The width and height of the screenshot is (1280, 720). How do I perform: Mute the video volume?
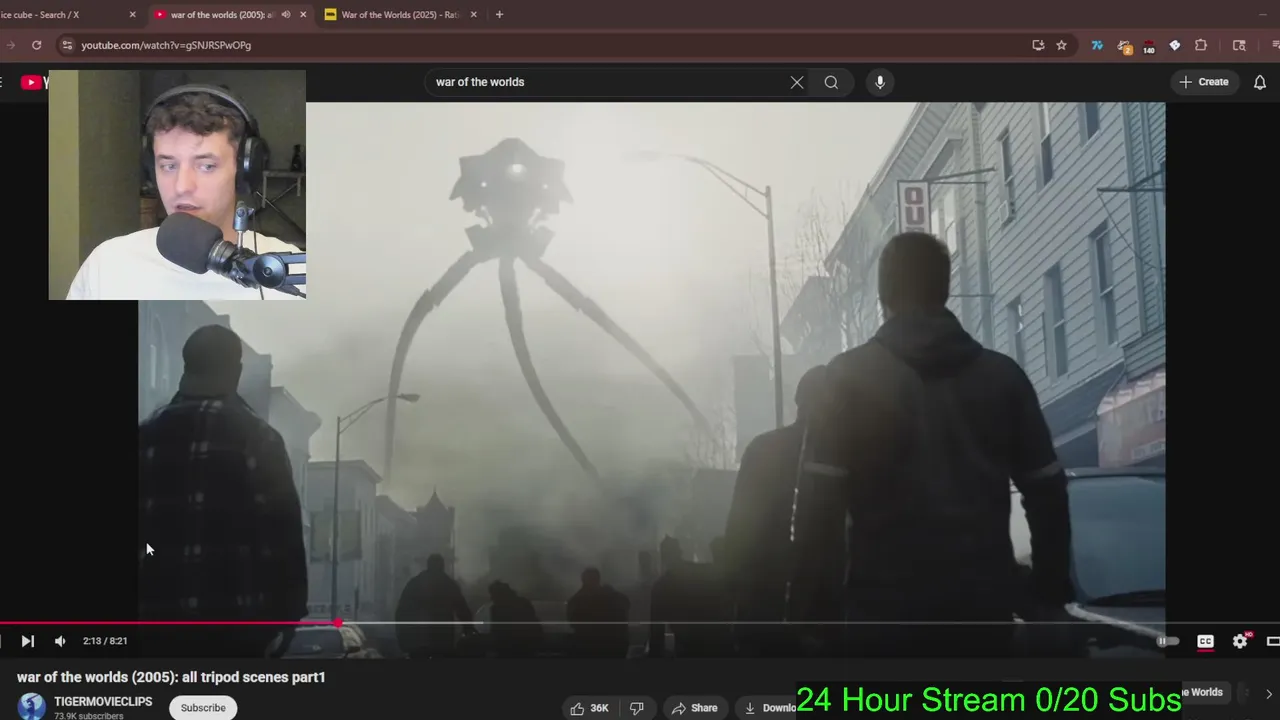[60, 641]
